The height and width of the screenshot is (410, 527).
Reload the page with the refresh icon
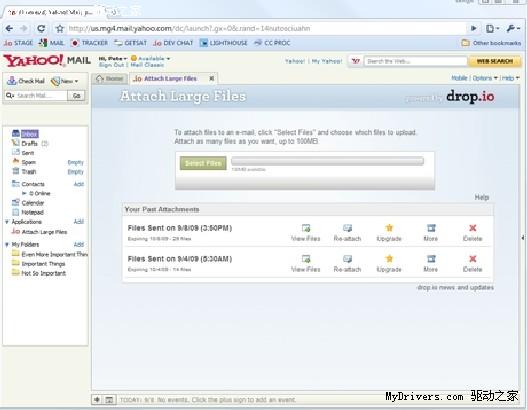pos(41,29)
